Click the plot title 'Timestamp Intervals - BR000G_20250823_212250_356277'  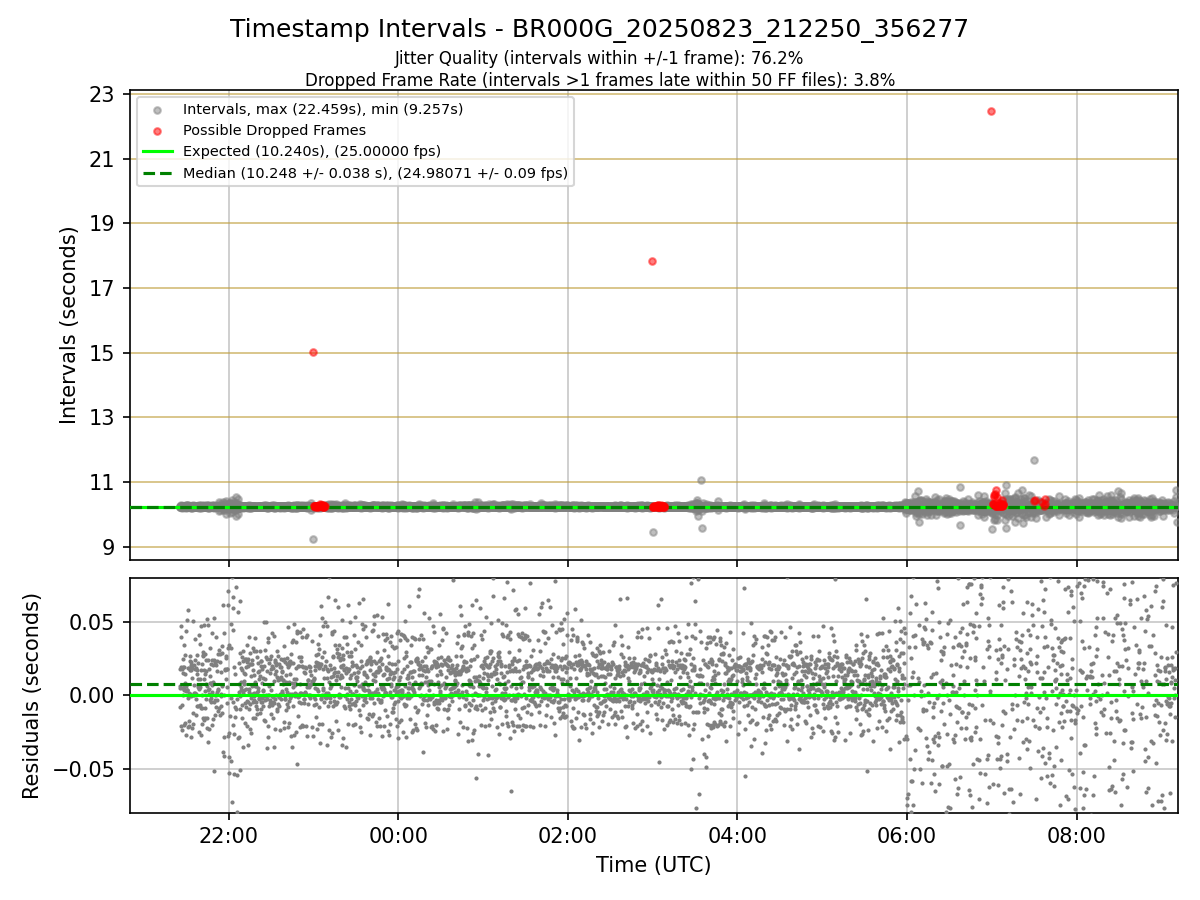[x=599, y=29]
